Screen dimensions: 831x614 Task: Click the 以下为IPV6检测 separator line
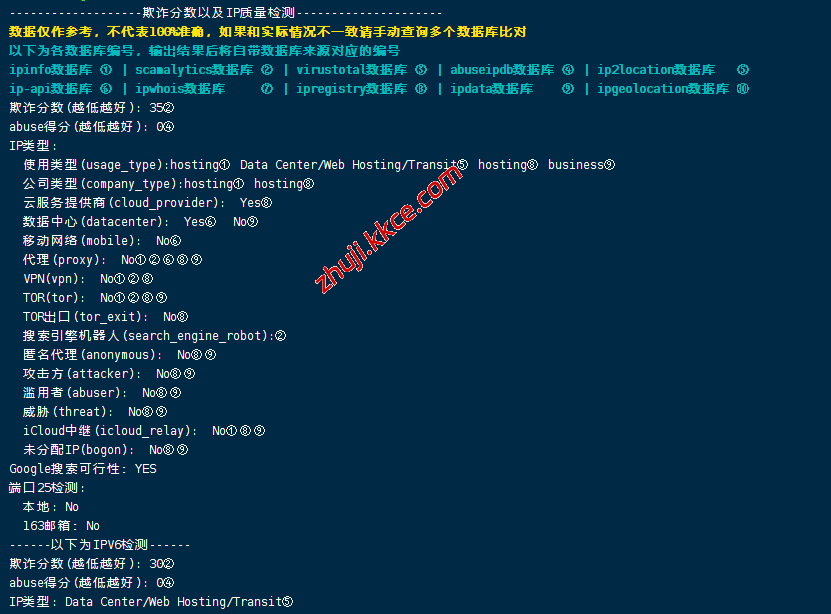pos(100,545)
